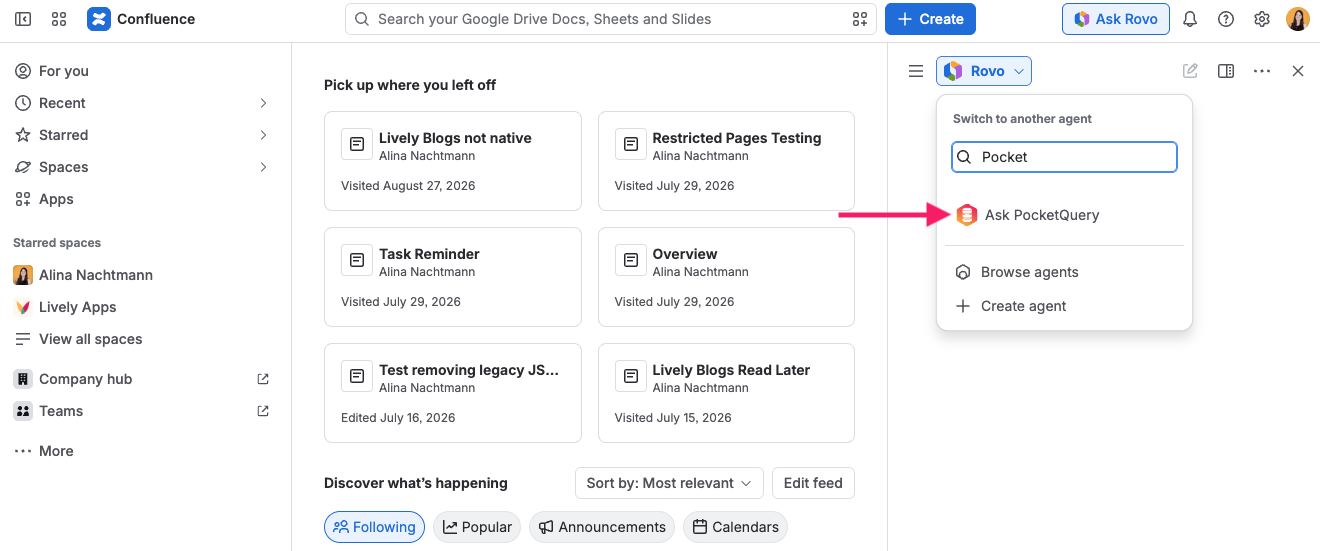1320x551 pixels.
Task: Open search filter icon in search bar
Action: (859, 19)
